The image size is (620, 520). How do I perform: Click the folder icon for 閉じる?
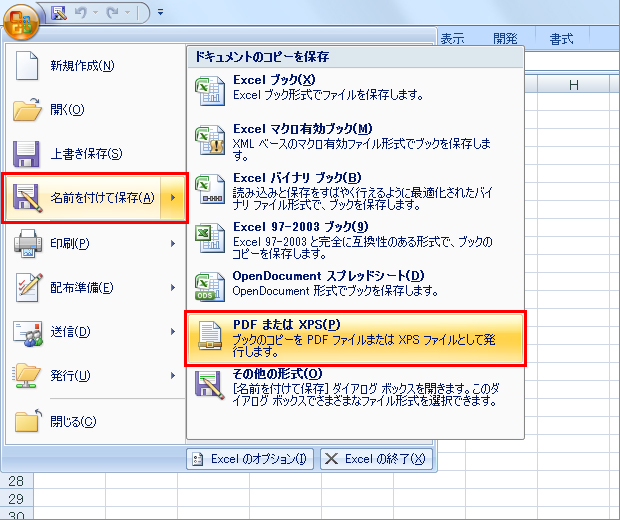[x=28, y=420]
